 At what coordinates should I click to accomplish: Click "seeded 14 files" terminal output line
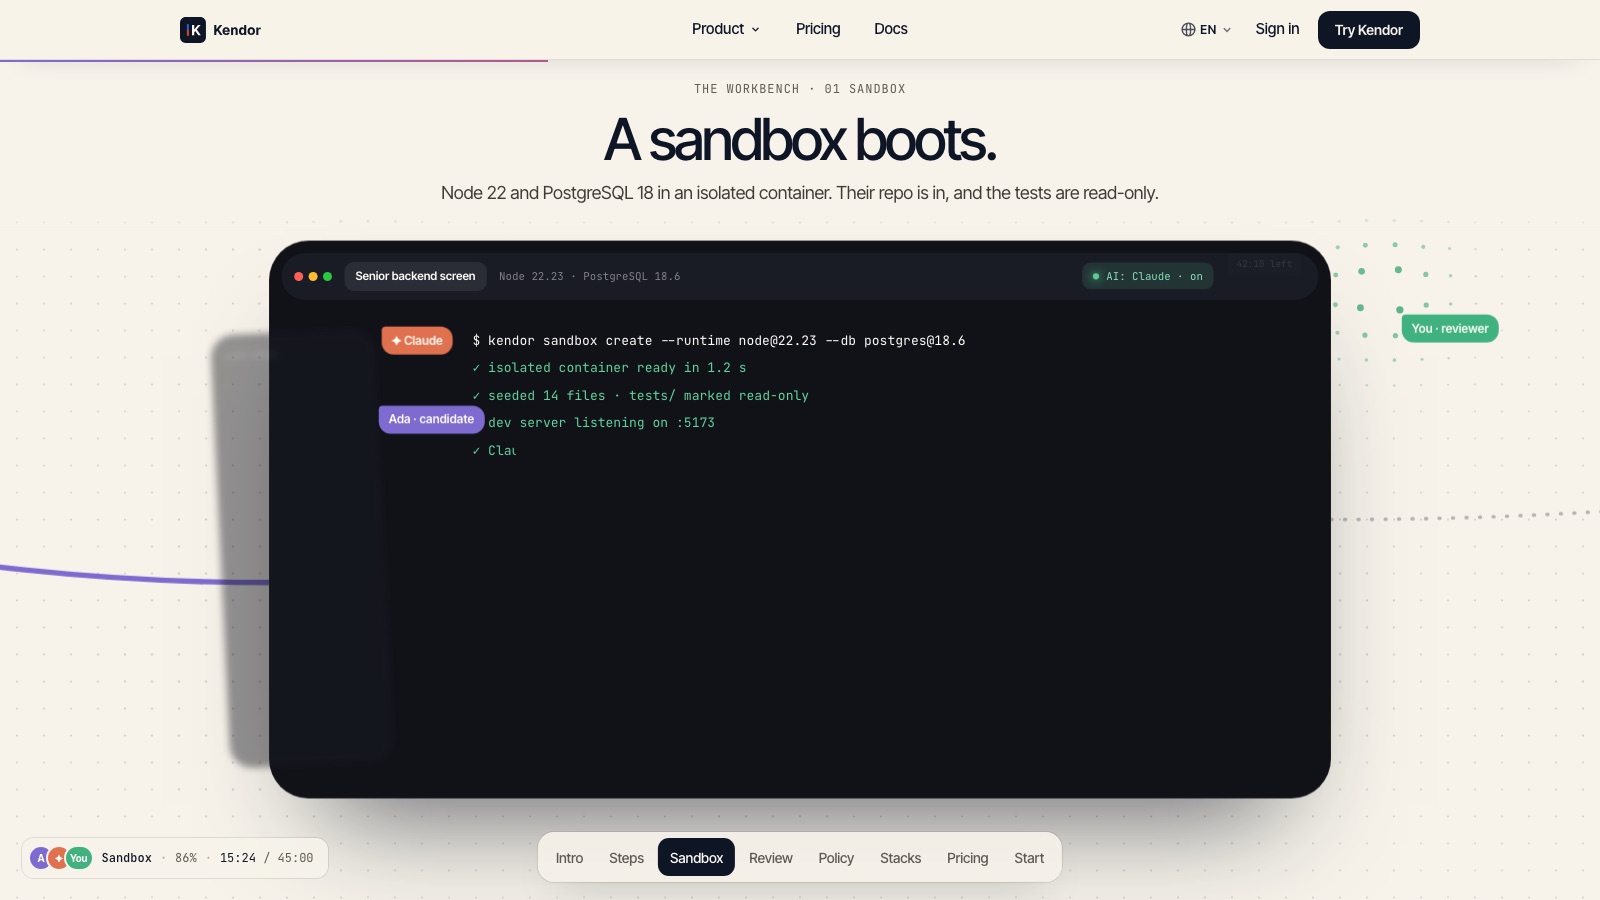[640, 396]
